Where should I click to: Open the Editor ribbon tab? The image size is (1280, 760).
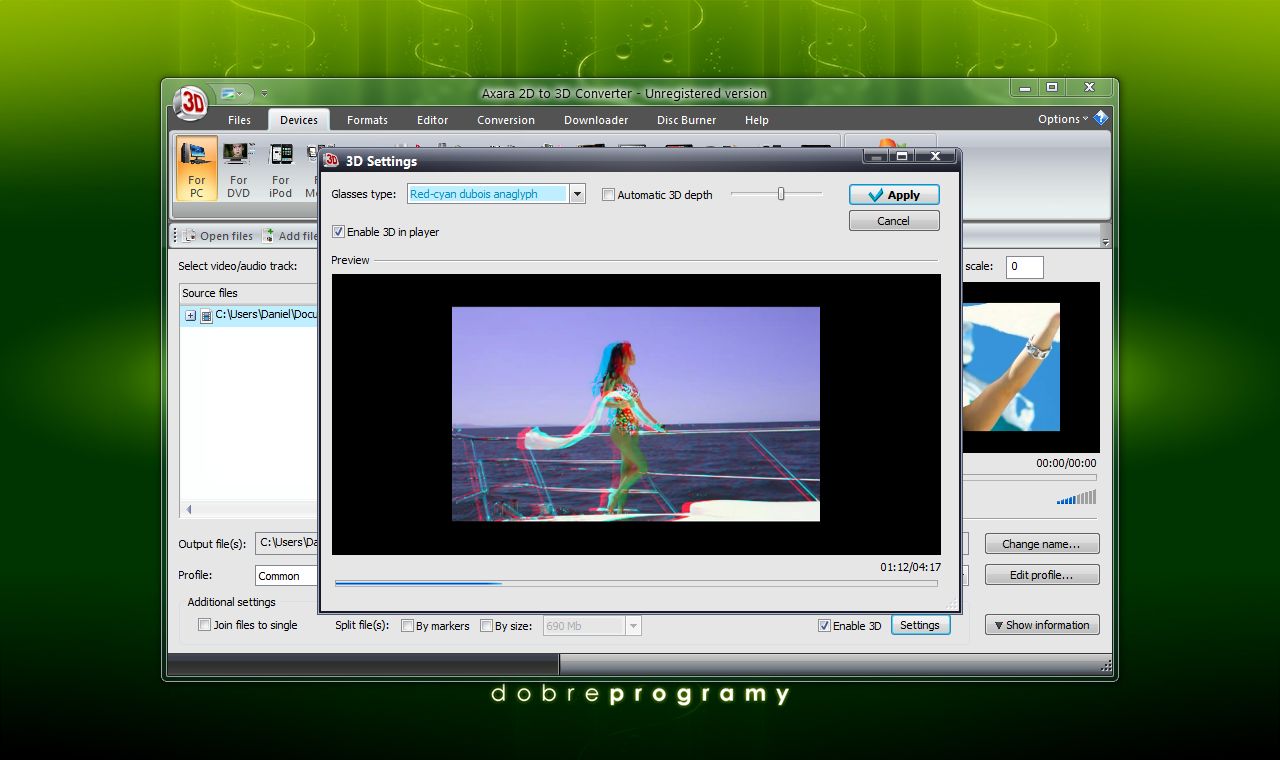point(432,120)
